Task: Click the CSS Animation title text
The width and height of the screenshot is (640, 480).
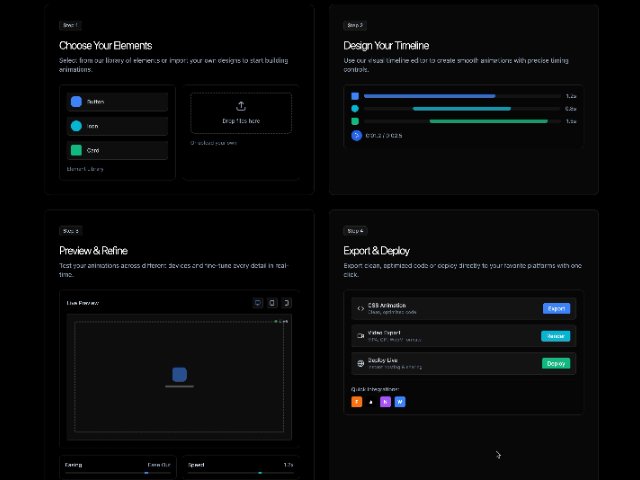Action: (387, 305)
